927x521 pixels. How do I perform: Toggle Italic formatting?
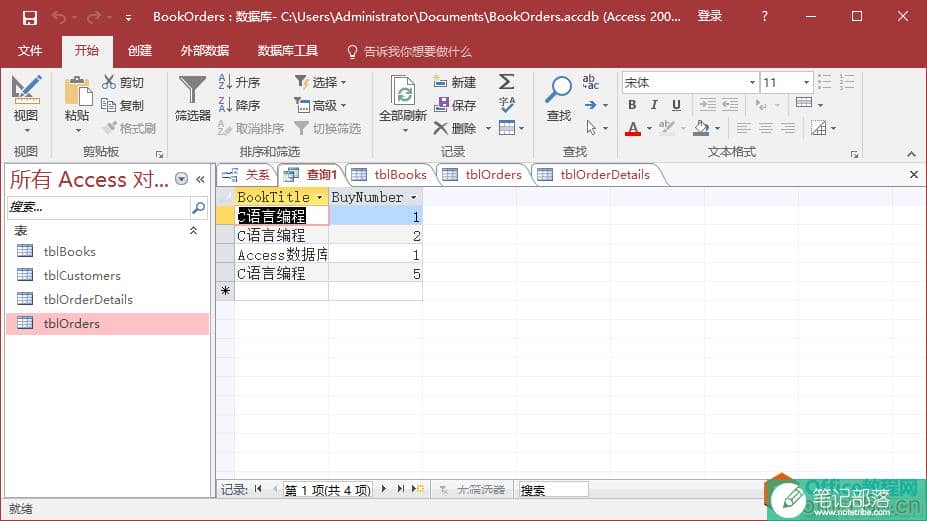(654, 105)
